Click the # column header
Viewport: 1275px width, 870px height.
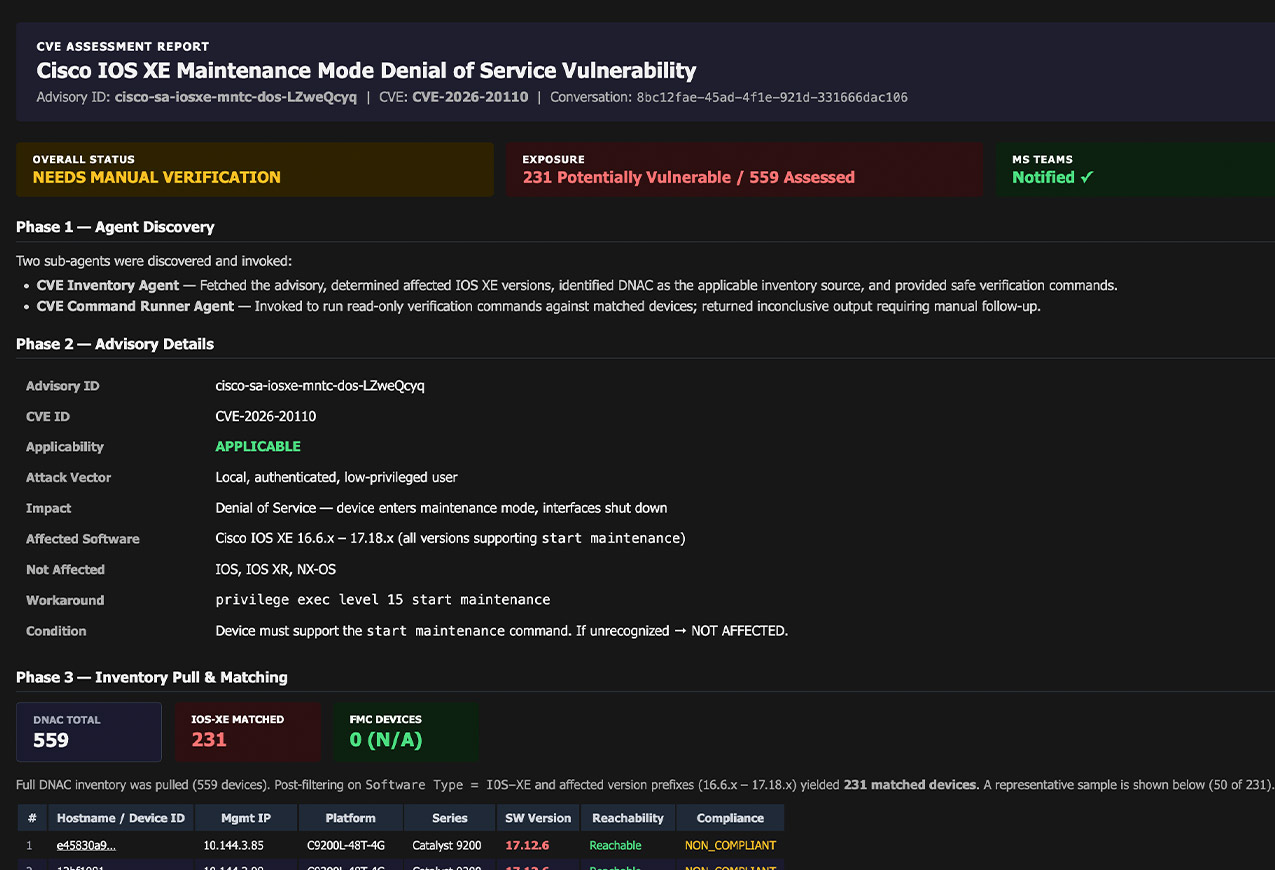32,818
